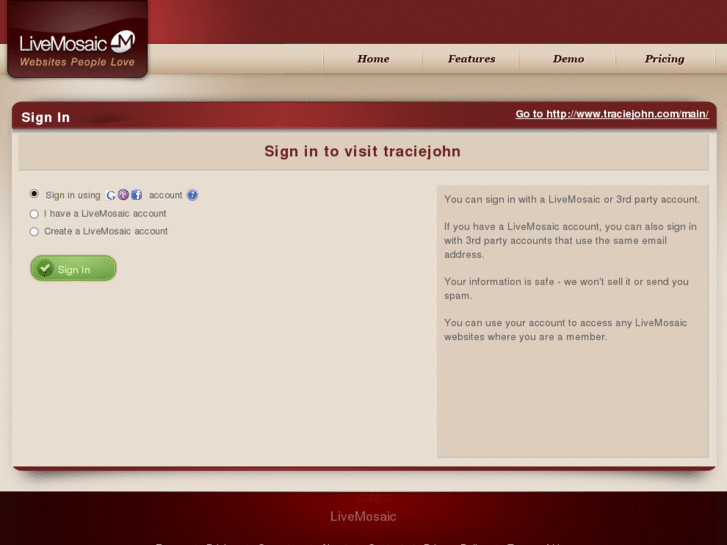Screen dimensions: 727x545
Task: Follow the 'Go to http://www.traciejohn.com/main/' link
Action: [612, 114]
